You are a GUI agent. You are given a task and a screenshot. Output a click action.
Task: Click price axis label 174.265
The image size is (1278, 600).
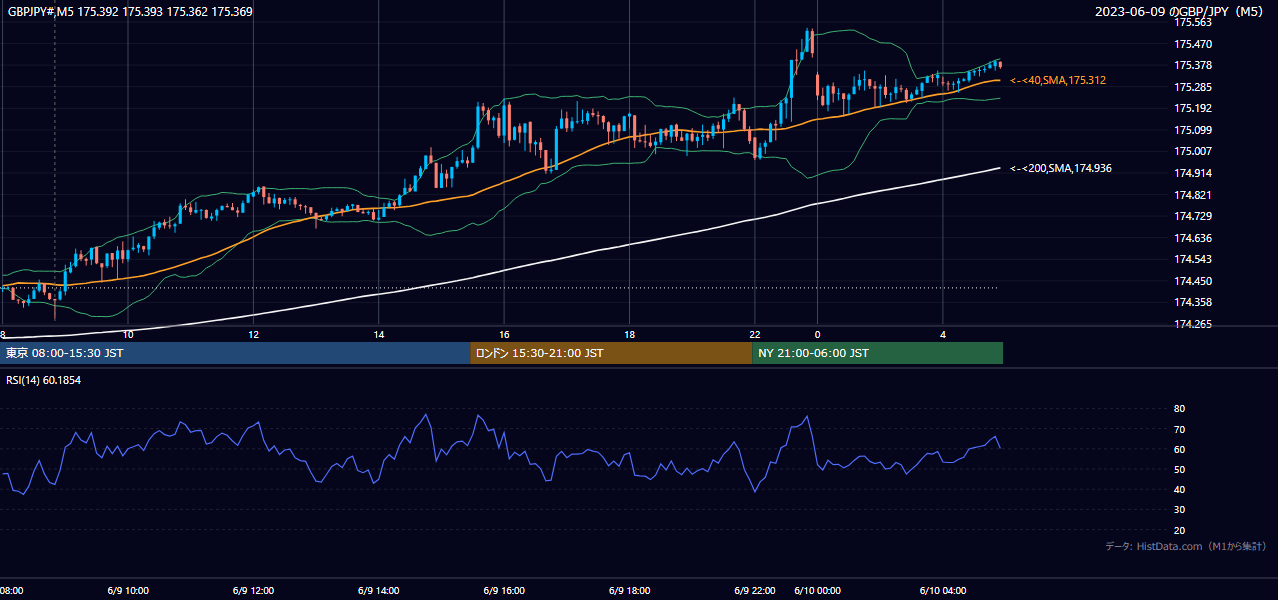(x=1193, y=324)
